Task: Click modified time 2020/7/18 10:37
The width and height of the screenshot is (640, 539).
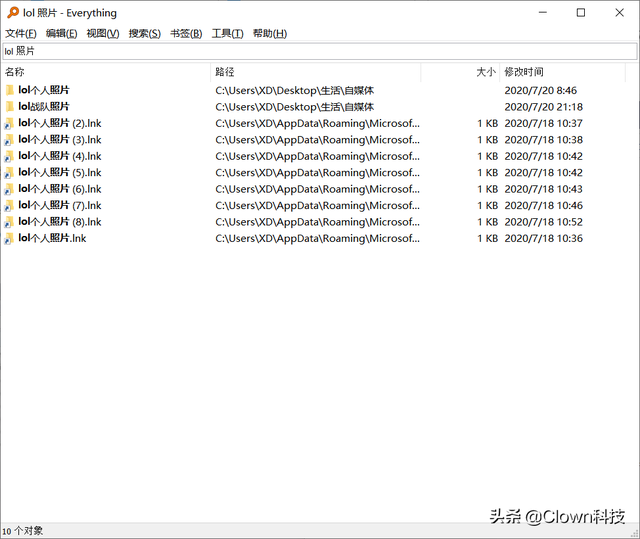Action: point(544,123)
